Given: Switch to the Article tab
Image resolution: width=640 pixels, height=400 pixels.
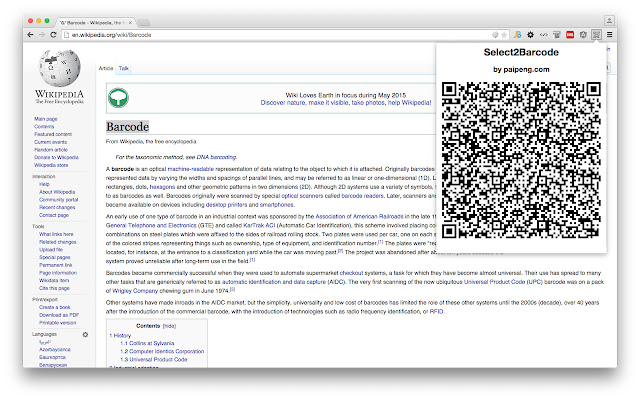Looking at the screenshot, I should 106,69.
